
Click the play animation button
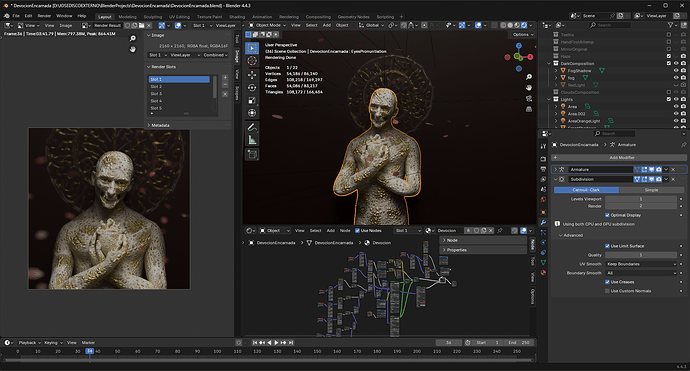pyautogui.click(x=276, y=342)
